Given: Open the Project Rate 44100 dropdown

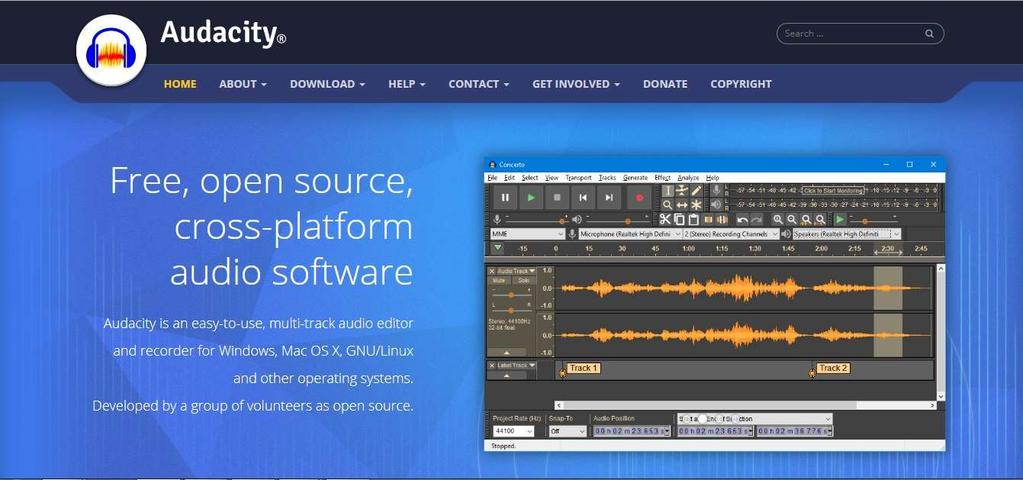Looking at the screenshot, I should [x=513, y=431].
